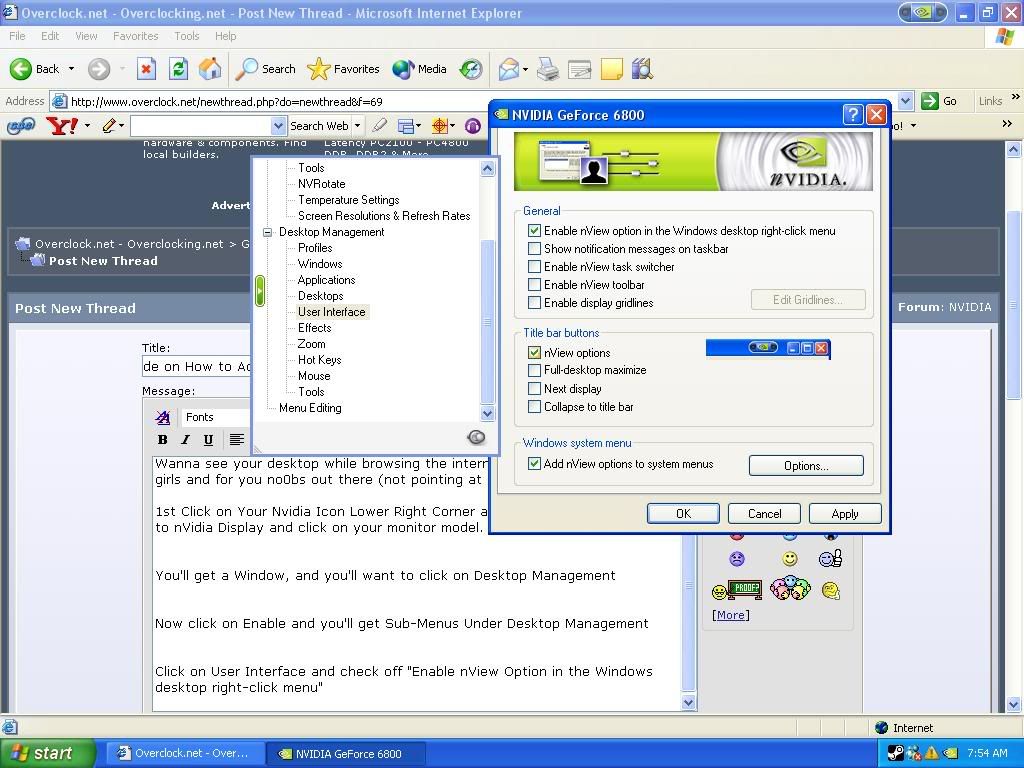Open Options... for Windows system menu

[806, 466]
